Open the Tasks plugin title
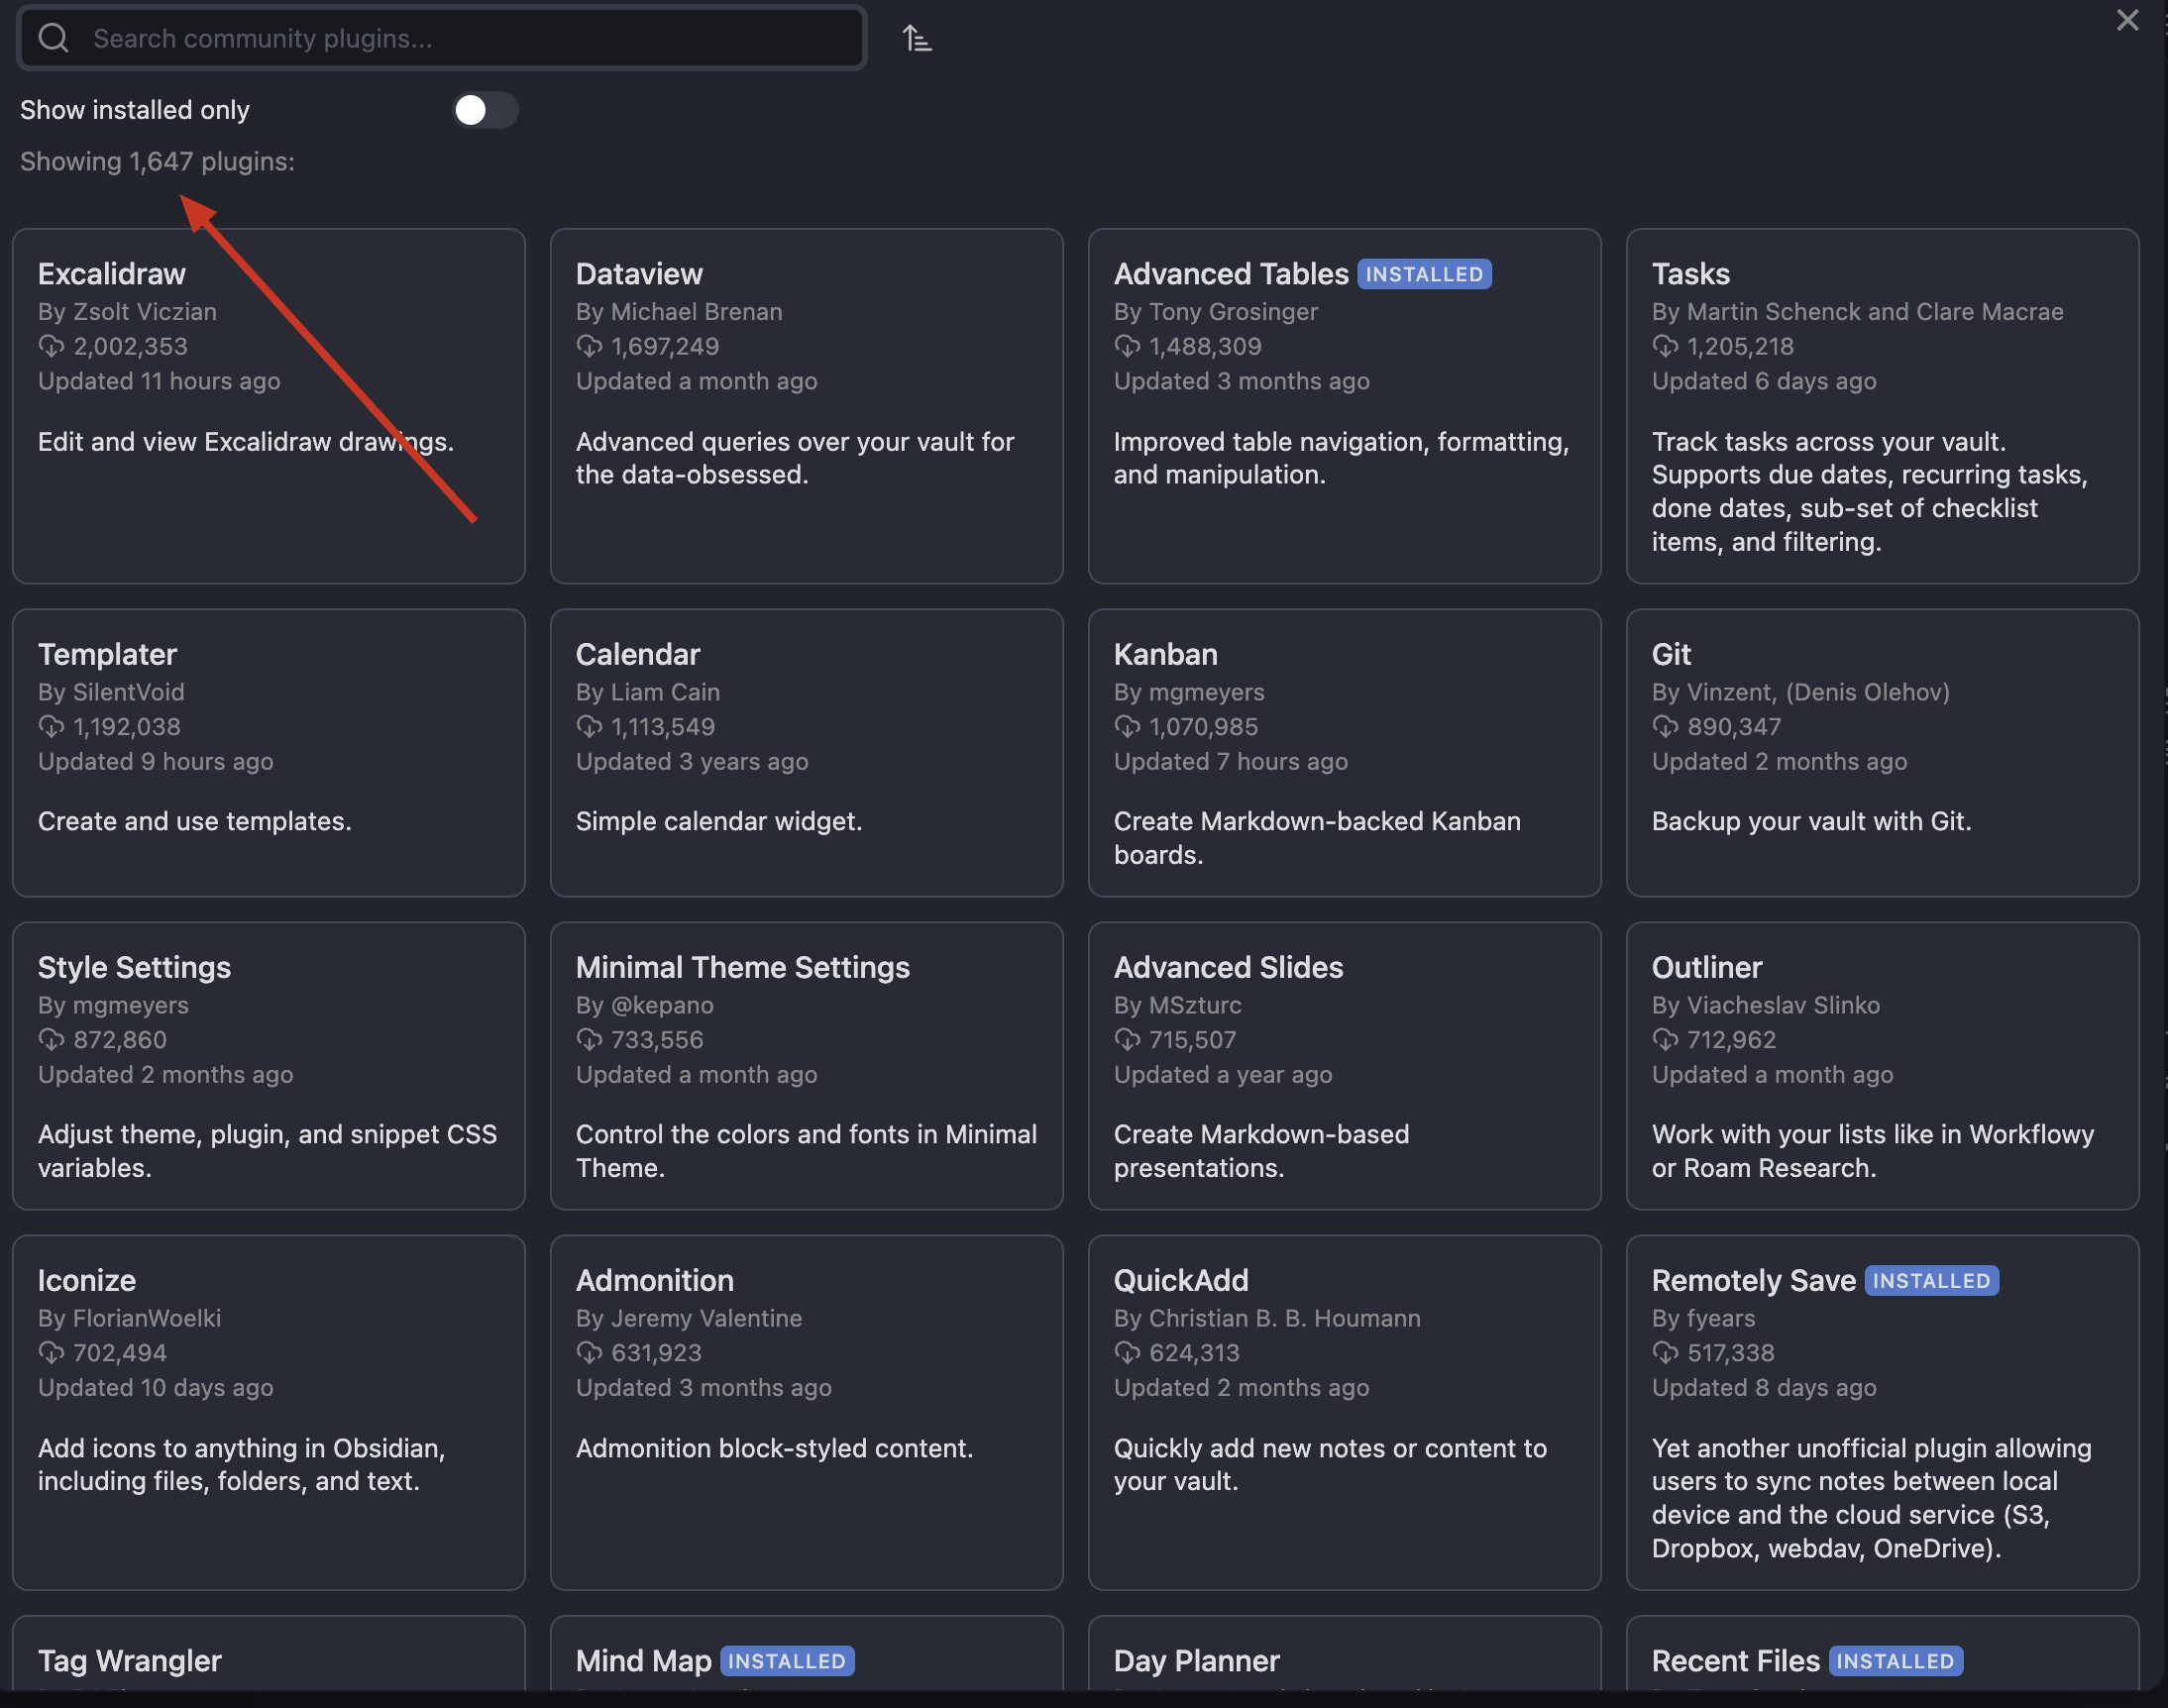Screen dimensions: 2168x1708 (x=1690, y=274)
